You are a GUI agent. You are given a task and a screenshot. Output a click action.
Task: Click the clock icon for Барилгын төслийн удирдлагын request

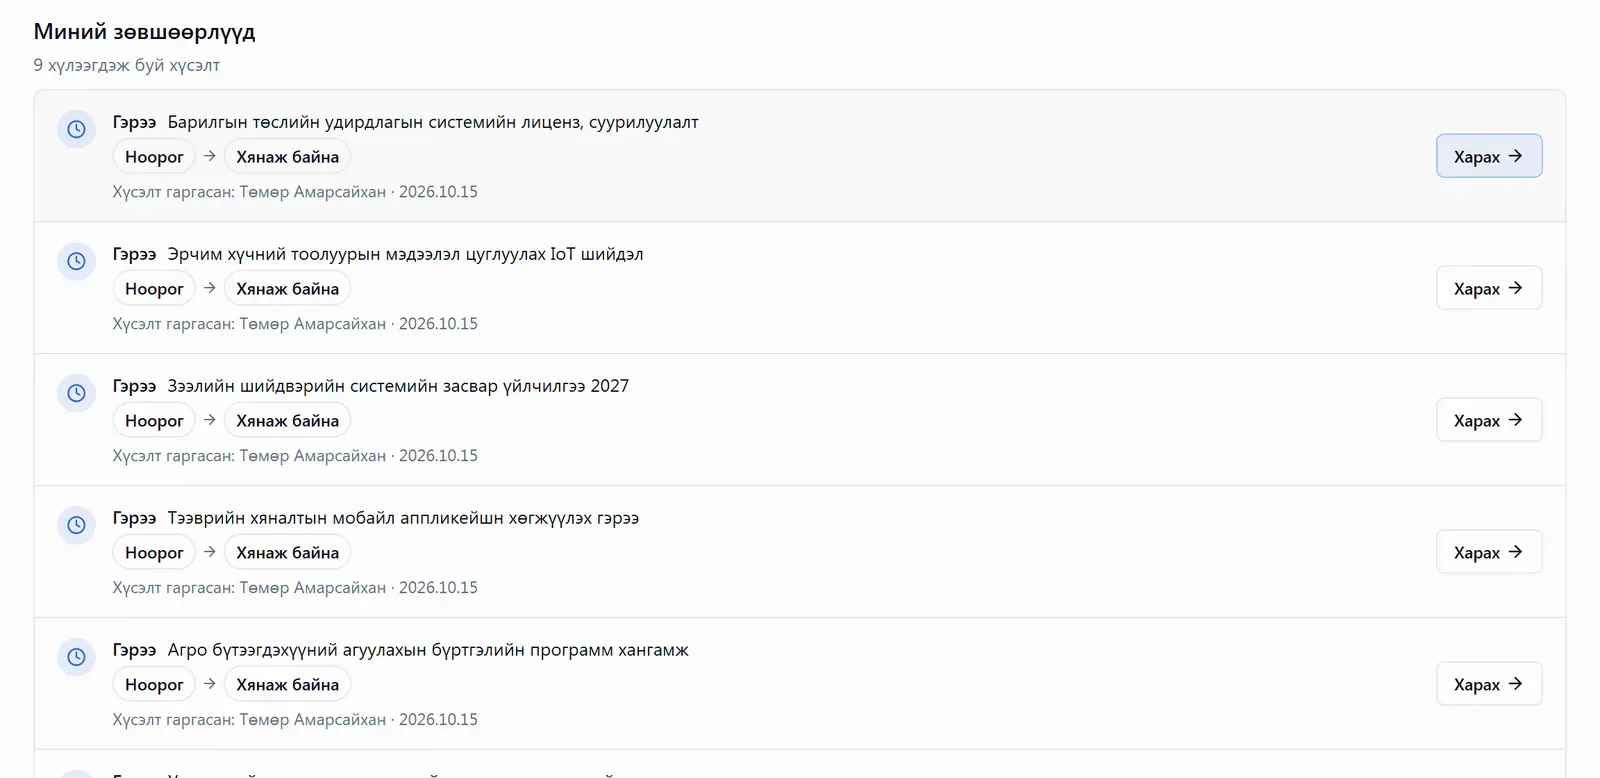(x=76, y=129)
